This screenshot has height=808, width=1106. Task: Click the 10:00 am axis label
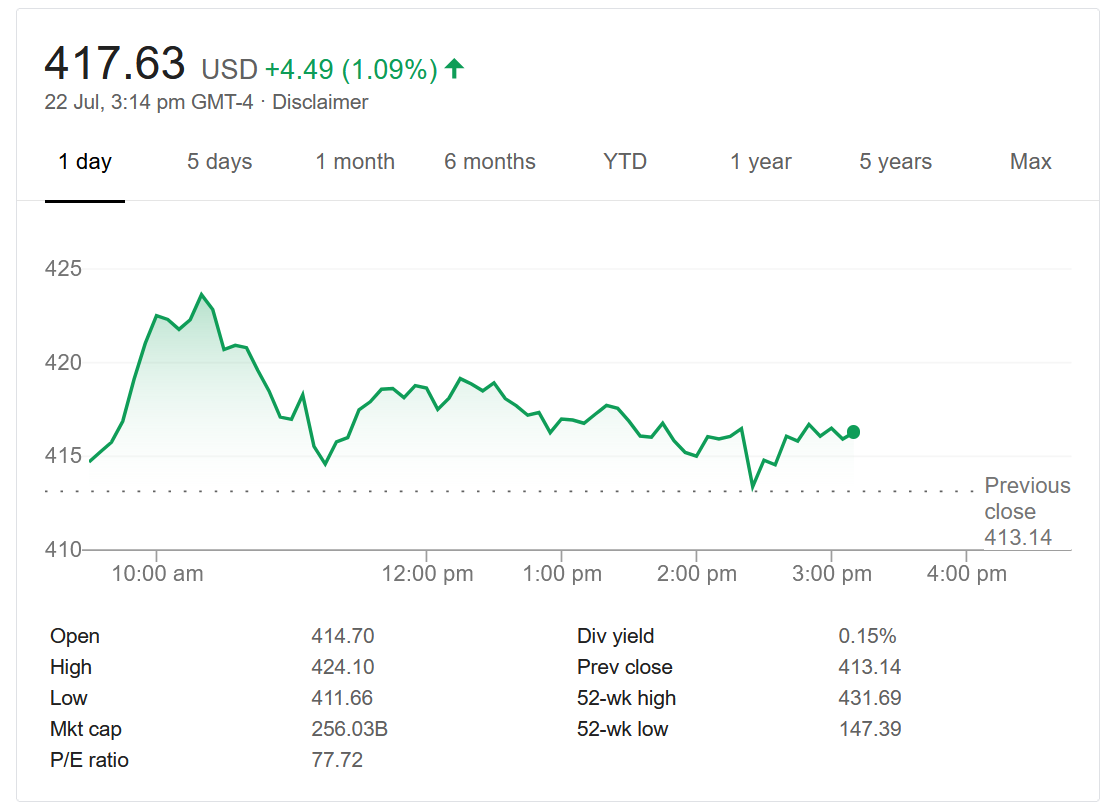(x=157, y=574)
